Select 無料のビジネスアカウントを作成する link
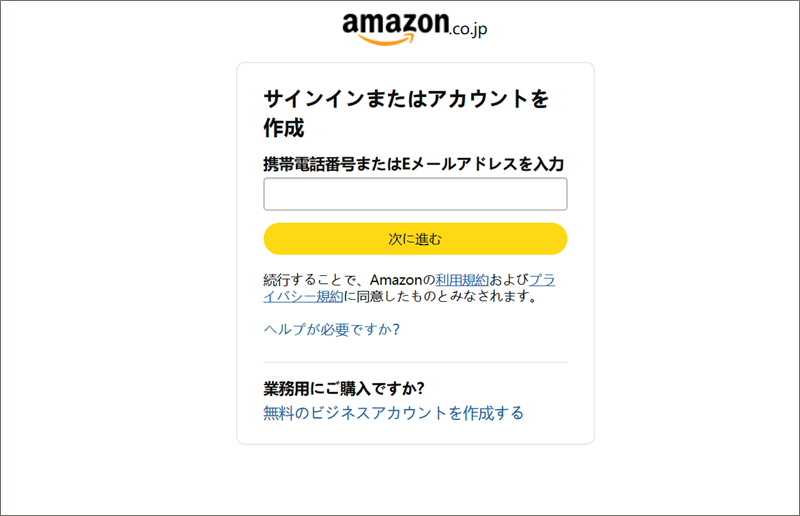This screenshot has height=516, width=800. point(393,413)
